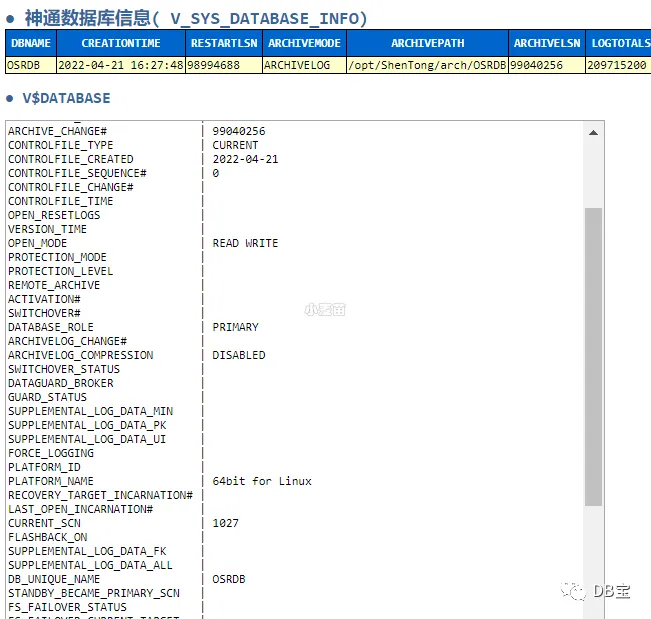Image resolution: width=651 pixels, height=619 pixels.
Task: Click the PLATFORM_NAME row label
Action: 51,481
